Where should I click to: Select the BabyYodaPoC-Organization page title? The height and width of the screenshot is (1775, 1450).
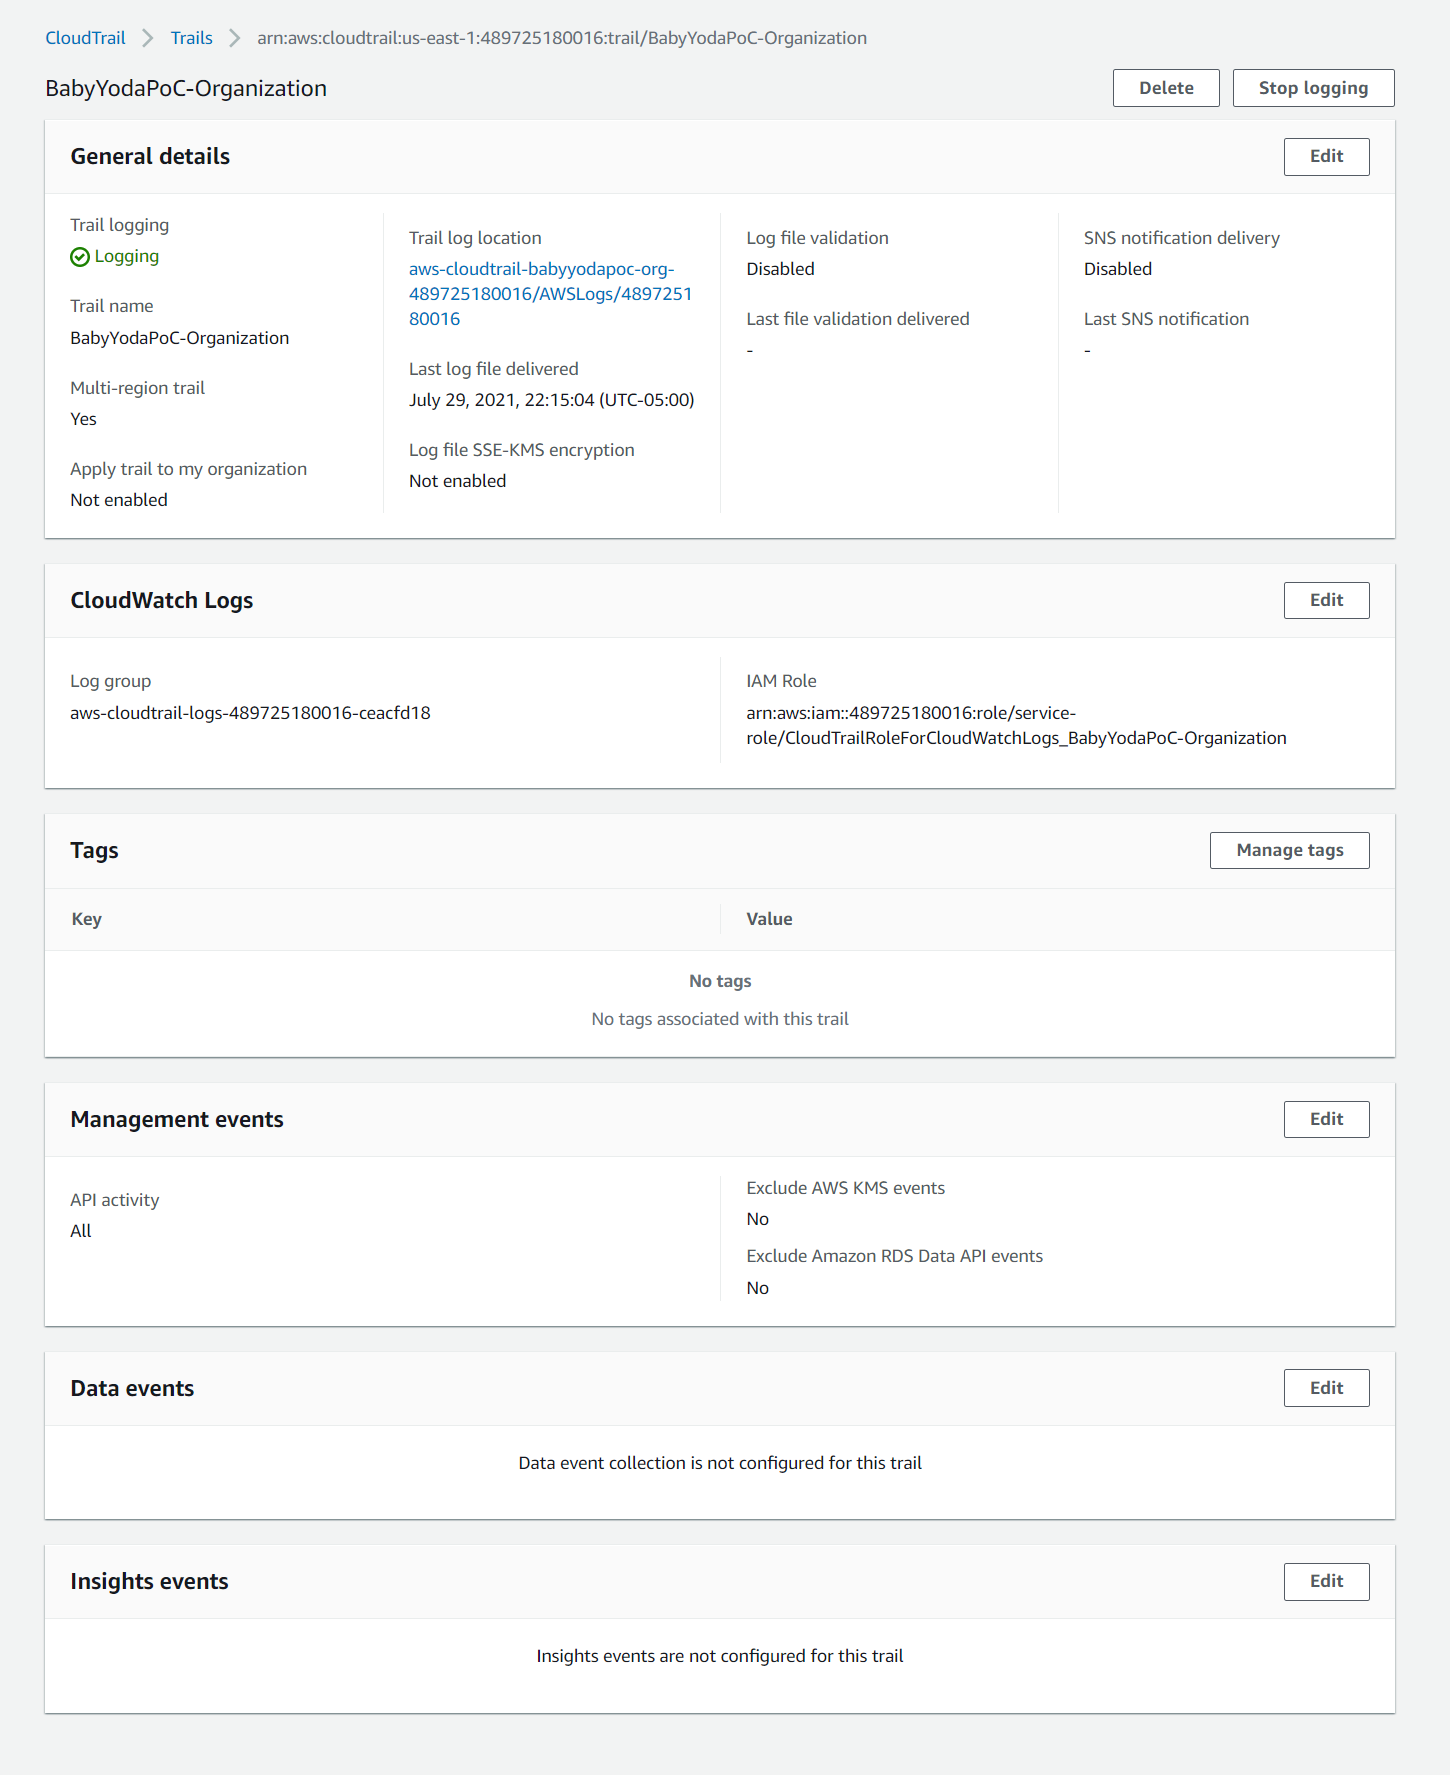186,88
